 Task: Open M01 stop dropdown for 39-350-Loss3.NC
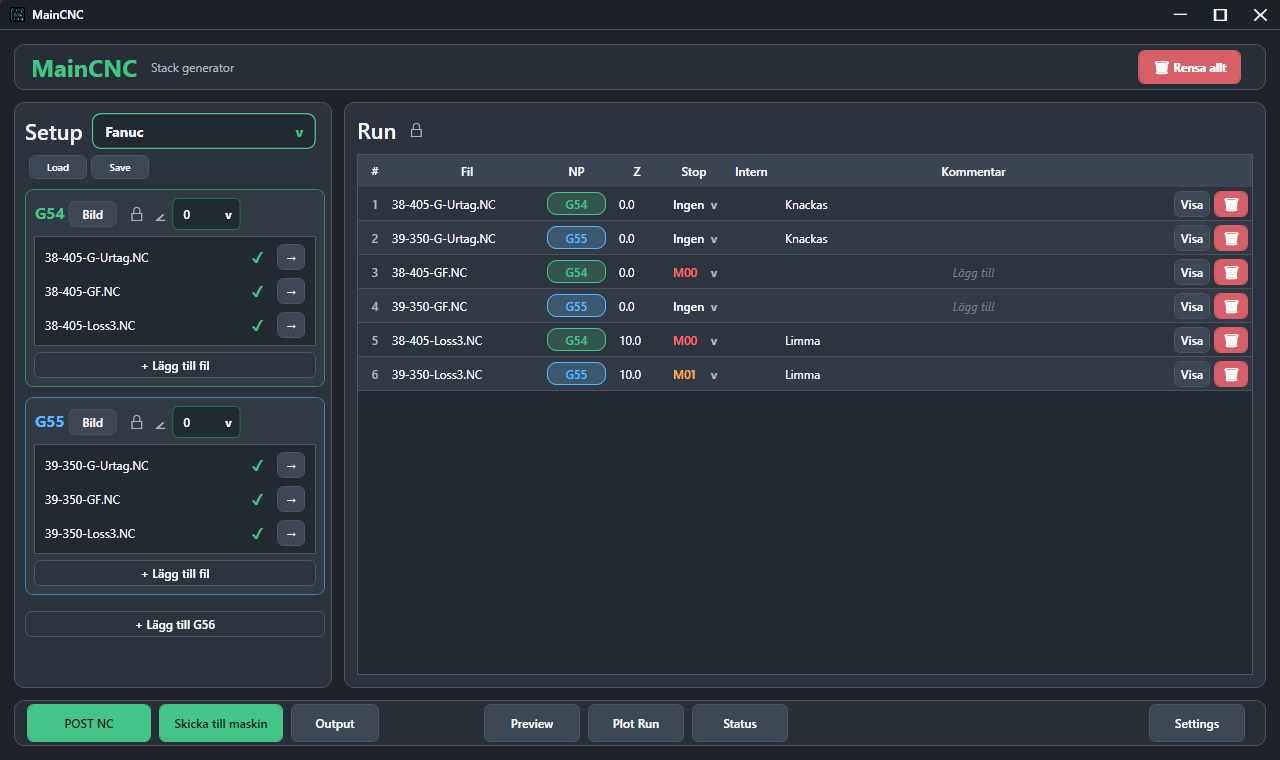coord(695,375)
